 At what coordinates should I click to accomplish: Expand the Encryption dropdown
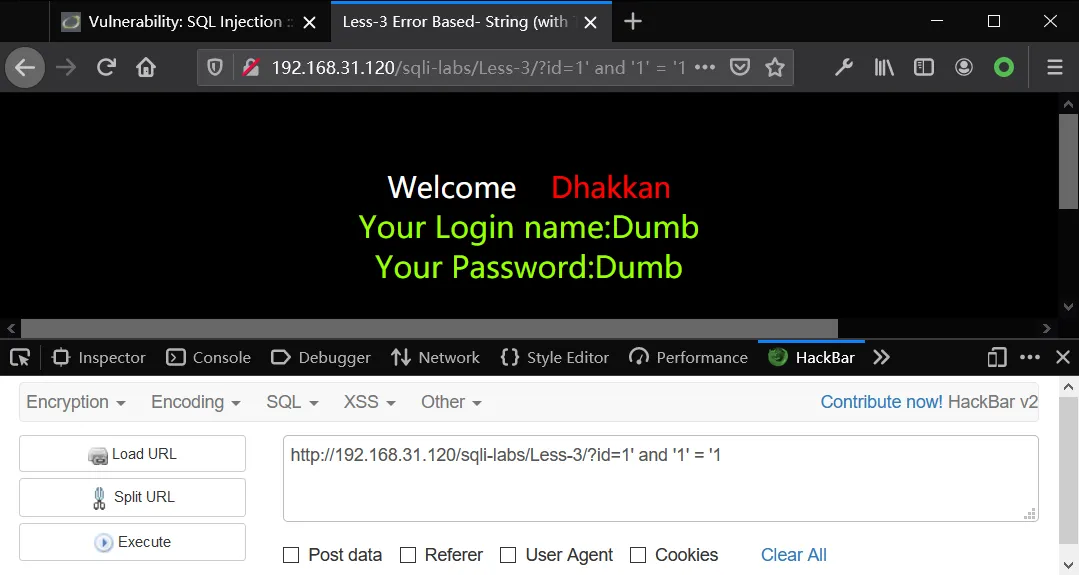tap(76, 402)
